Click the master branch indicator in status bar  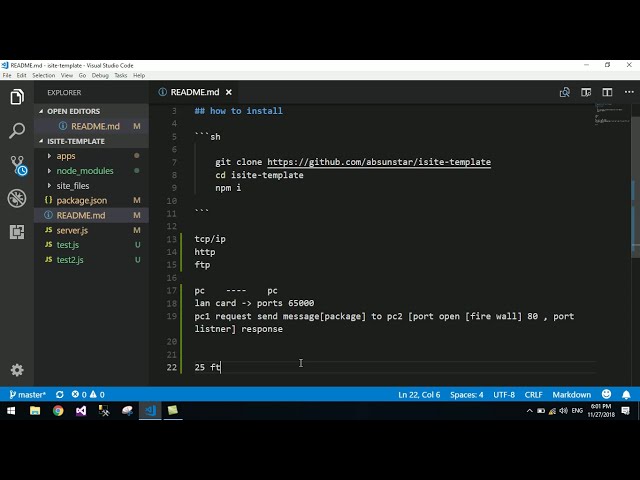click(x=27, y=395)
